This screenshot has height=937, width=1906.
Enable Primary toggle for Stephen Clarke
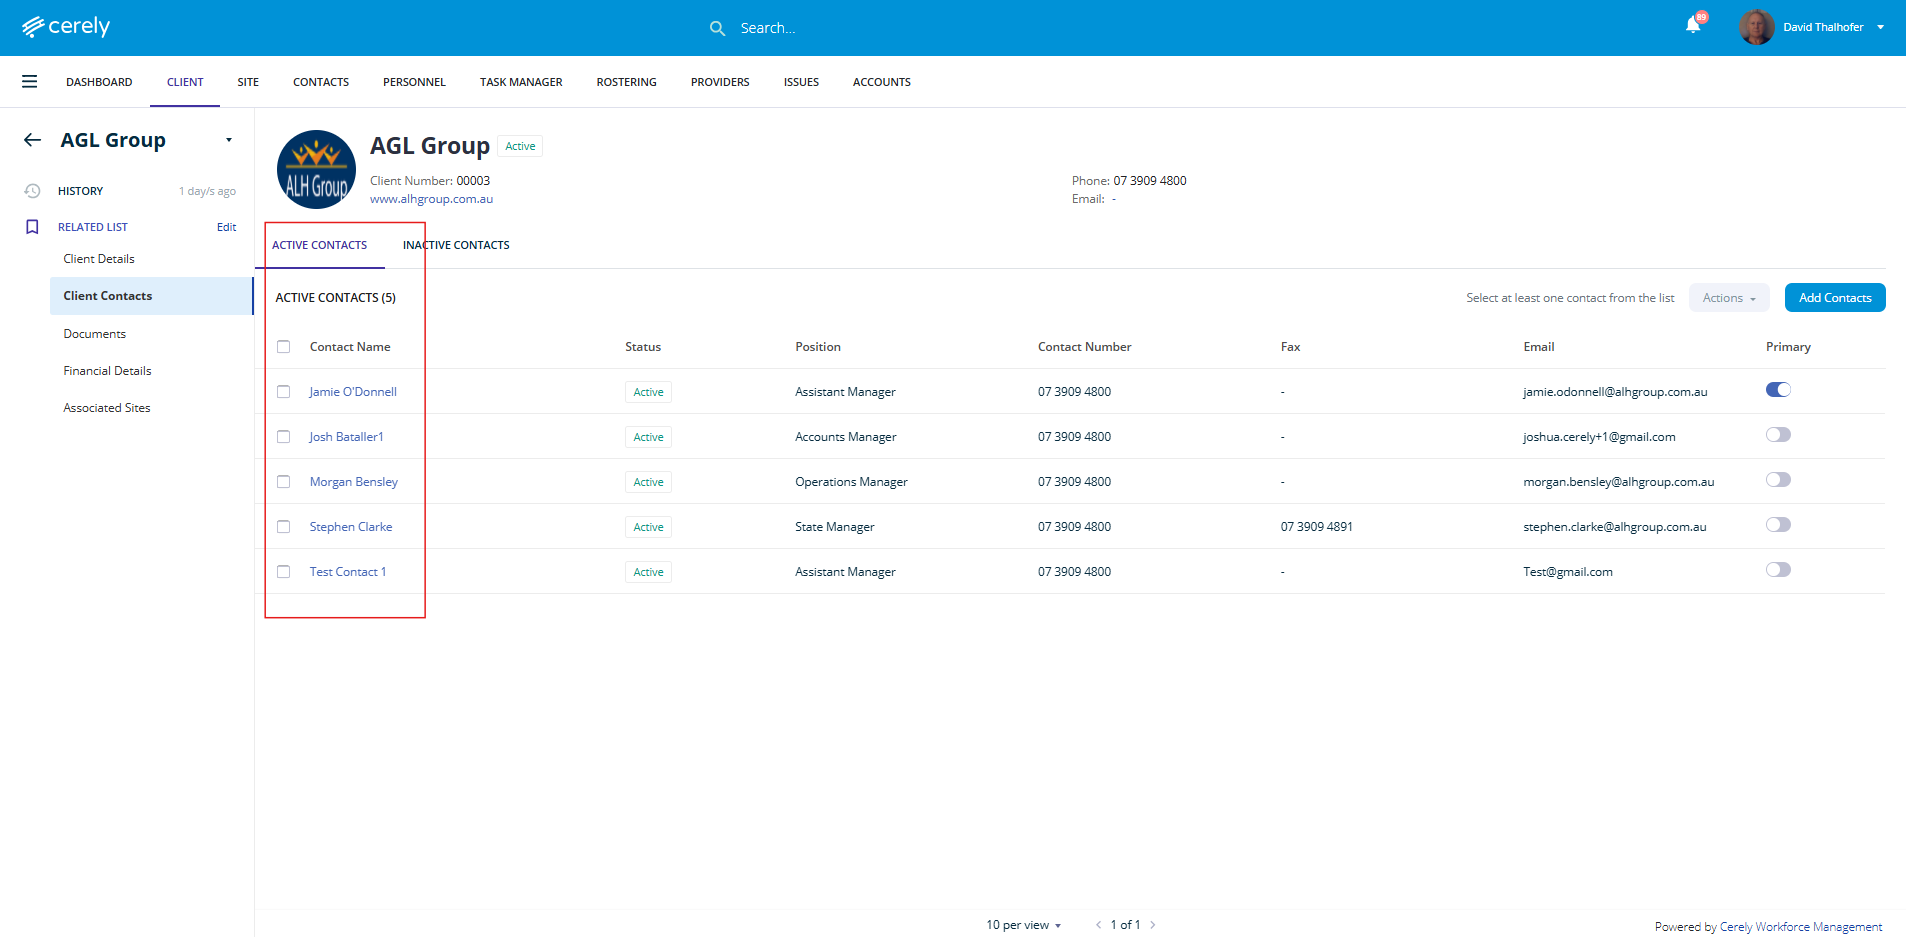1777,525
